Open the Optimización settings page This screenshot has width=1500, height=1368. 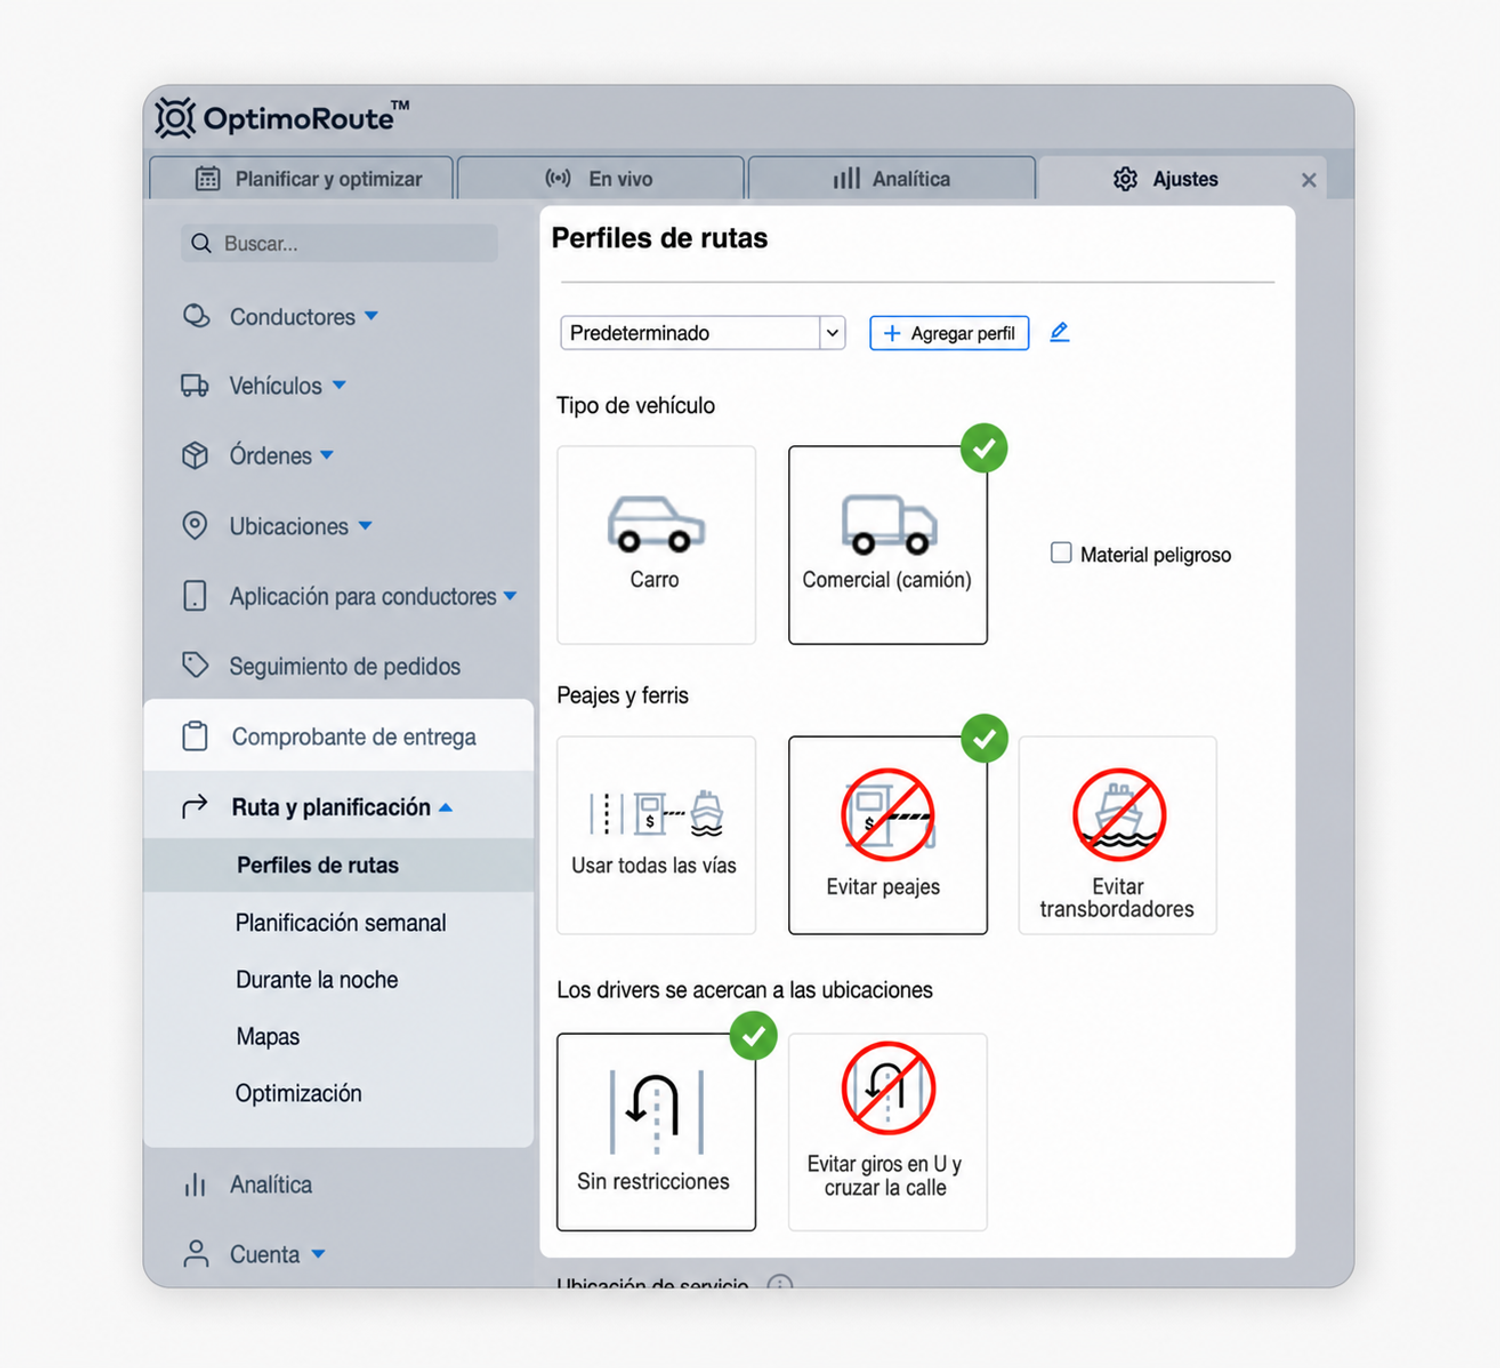299,1093
